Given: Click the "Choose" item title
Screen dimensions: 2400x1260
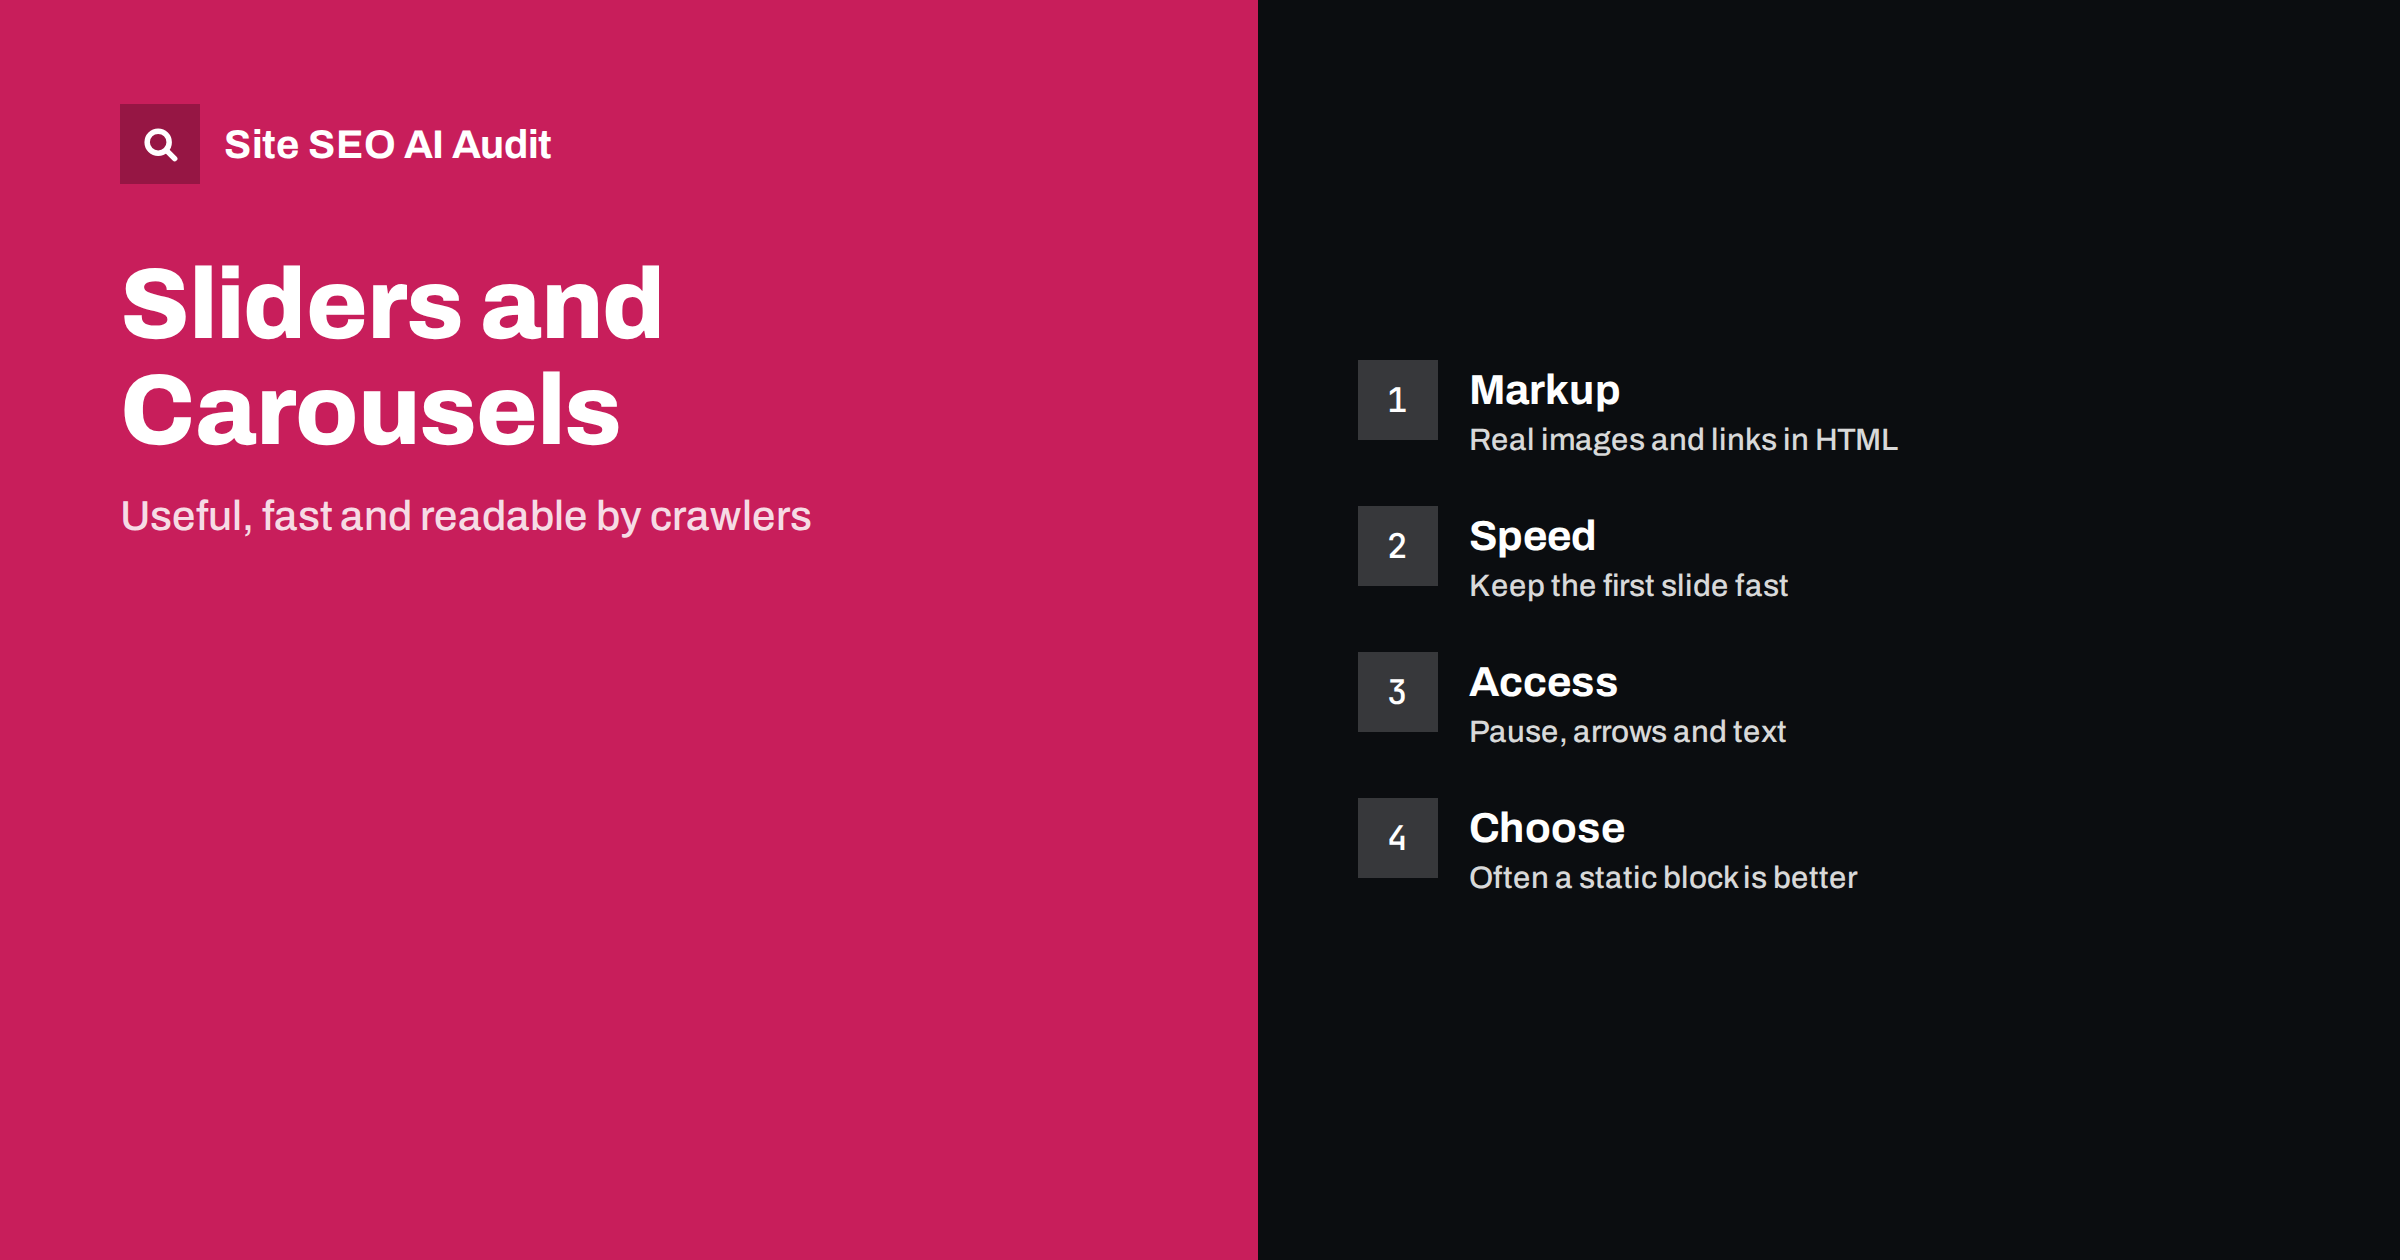Looking at the screenshot, I should point(1547,828).
